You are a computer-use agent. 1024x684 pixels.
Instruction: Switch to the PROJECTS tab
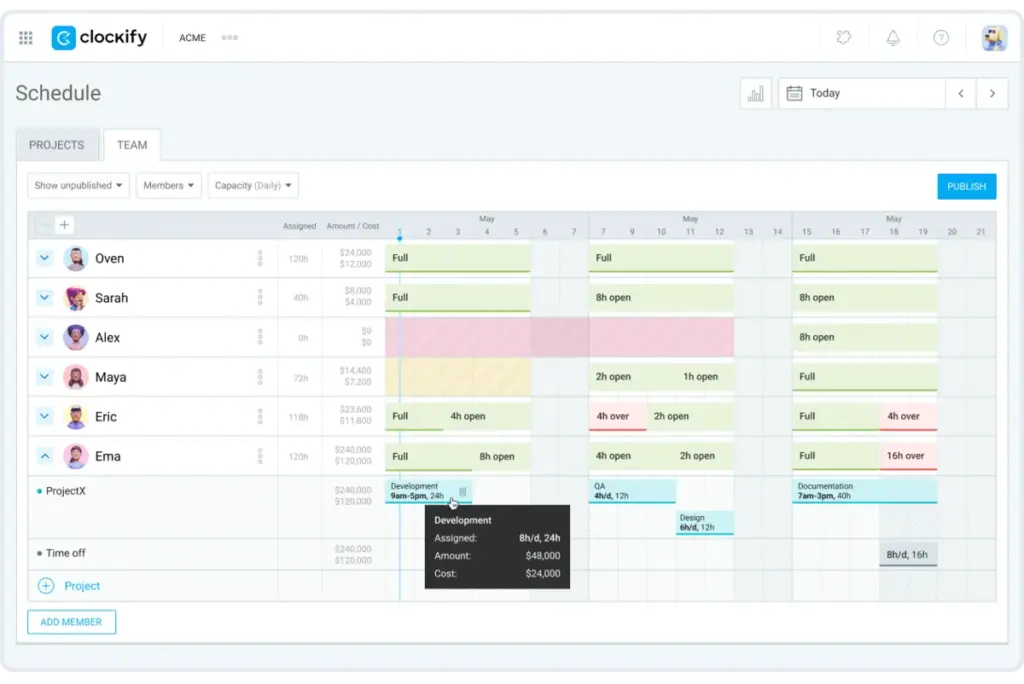(x=57, y=145)
